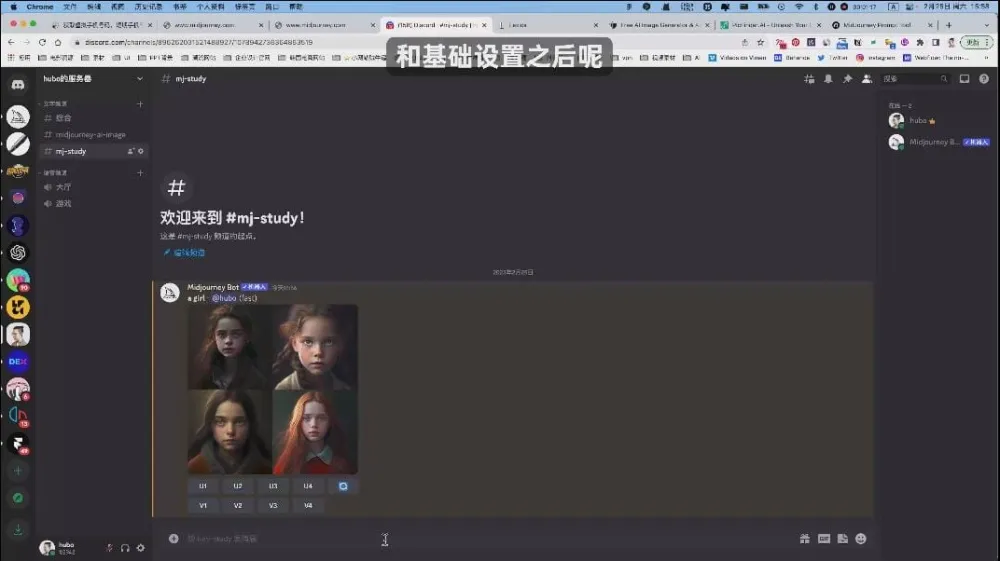The height and width of the screenshot is (561, 1000).
Task: Click the notification bell icon in header
Action: coord(828,79)
